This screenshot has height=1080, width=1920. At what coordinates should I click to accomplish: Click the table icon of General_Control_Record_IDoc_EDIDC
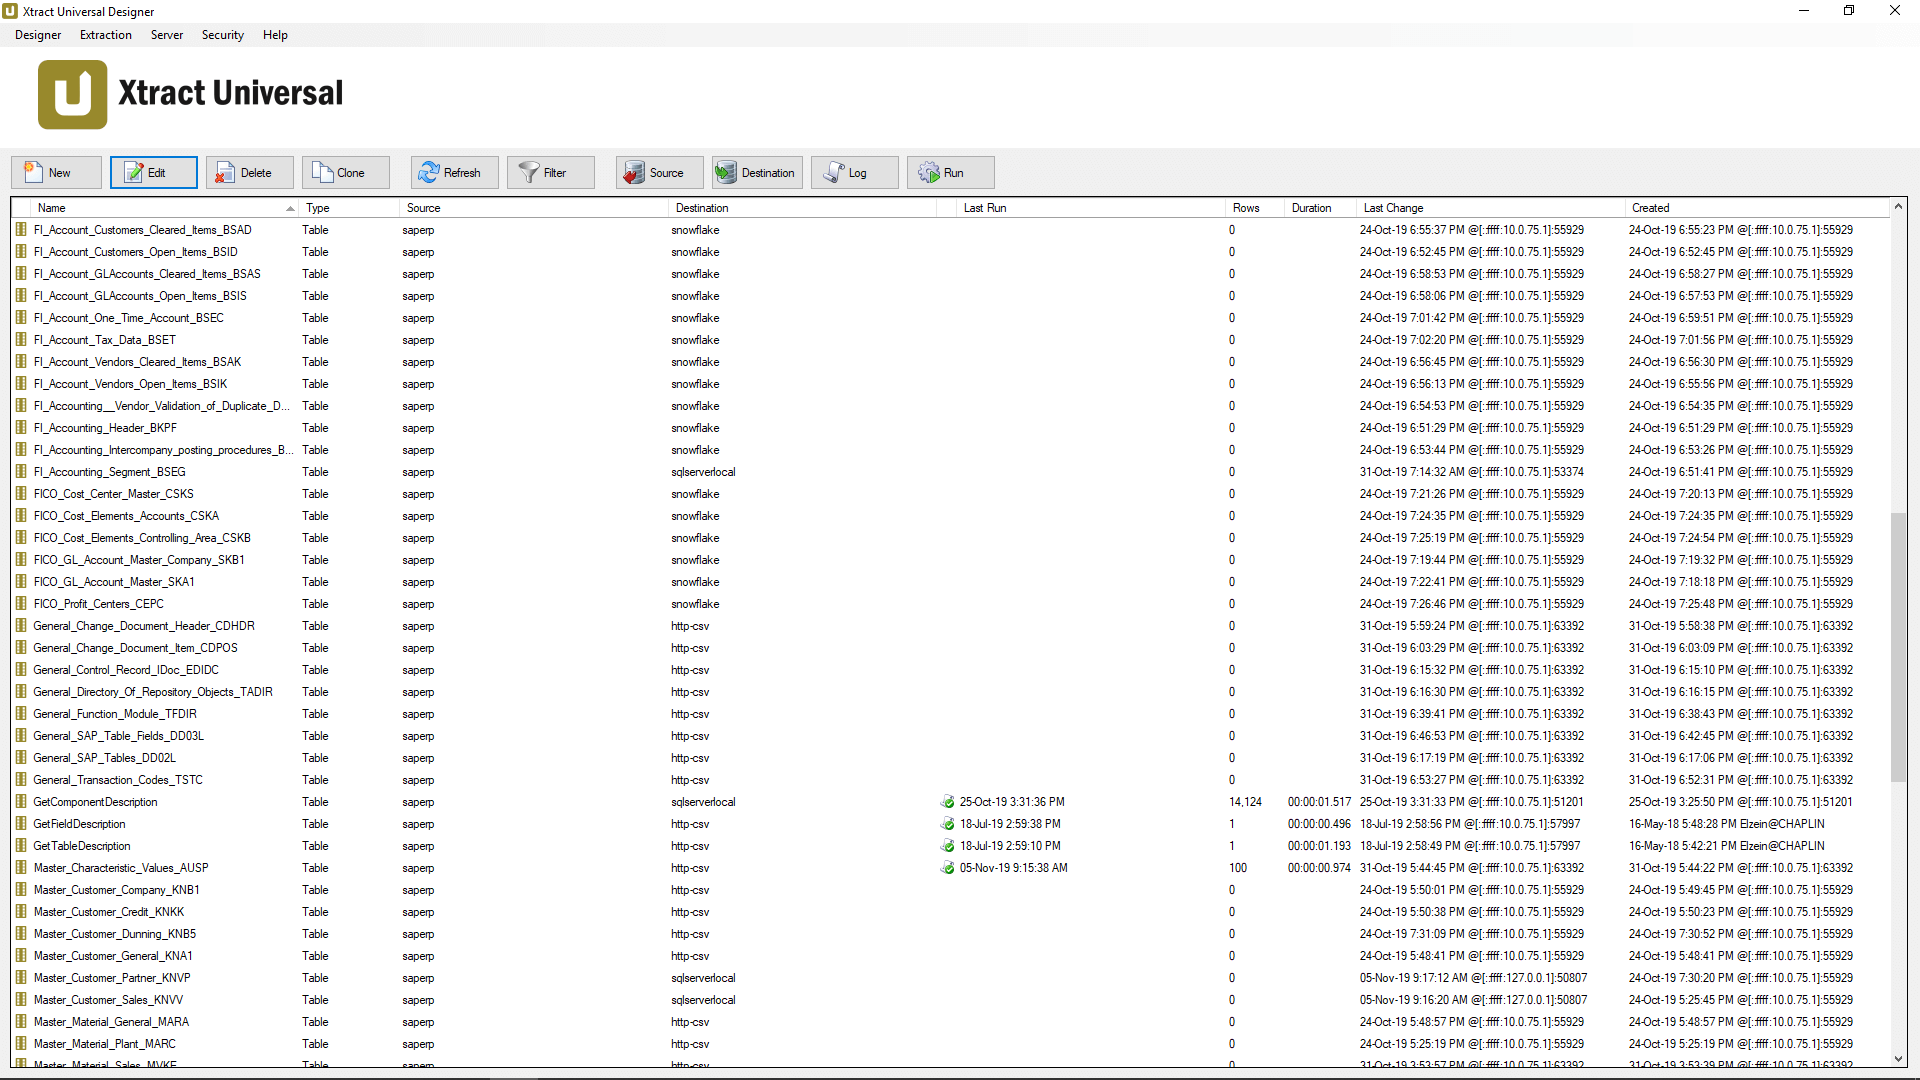21,670
